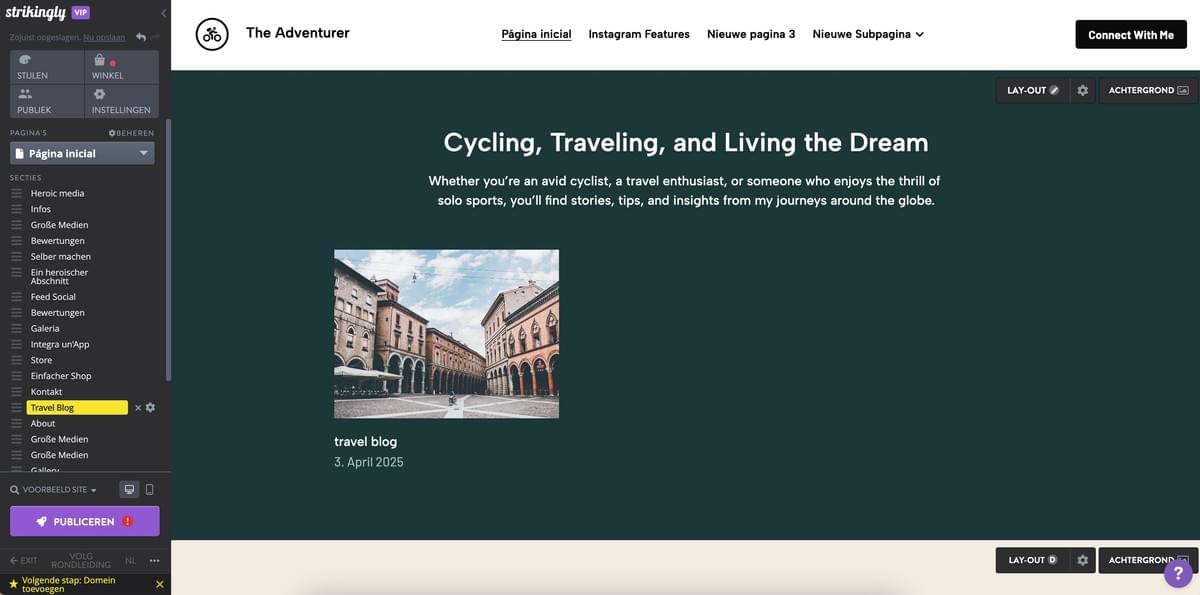Viewport: 1200px width, 595px height.
Task: Grab the drag handle beside Galeria
Action: [x=16, y=328]
